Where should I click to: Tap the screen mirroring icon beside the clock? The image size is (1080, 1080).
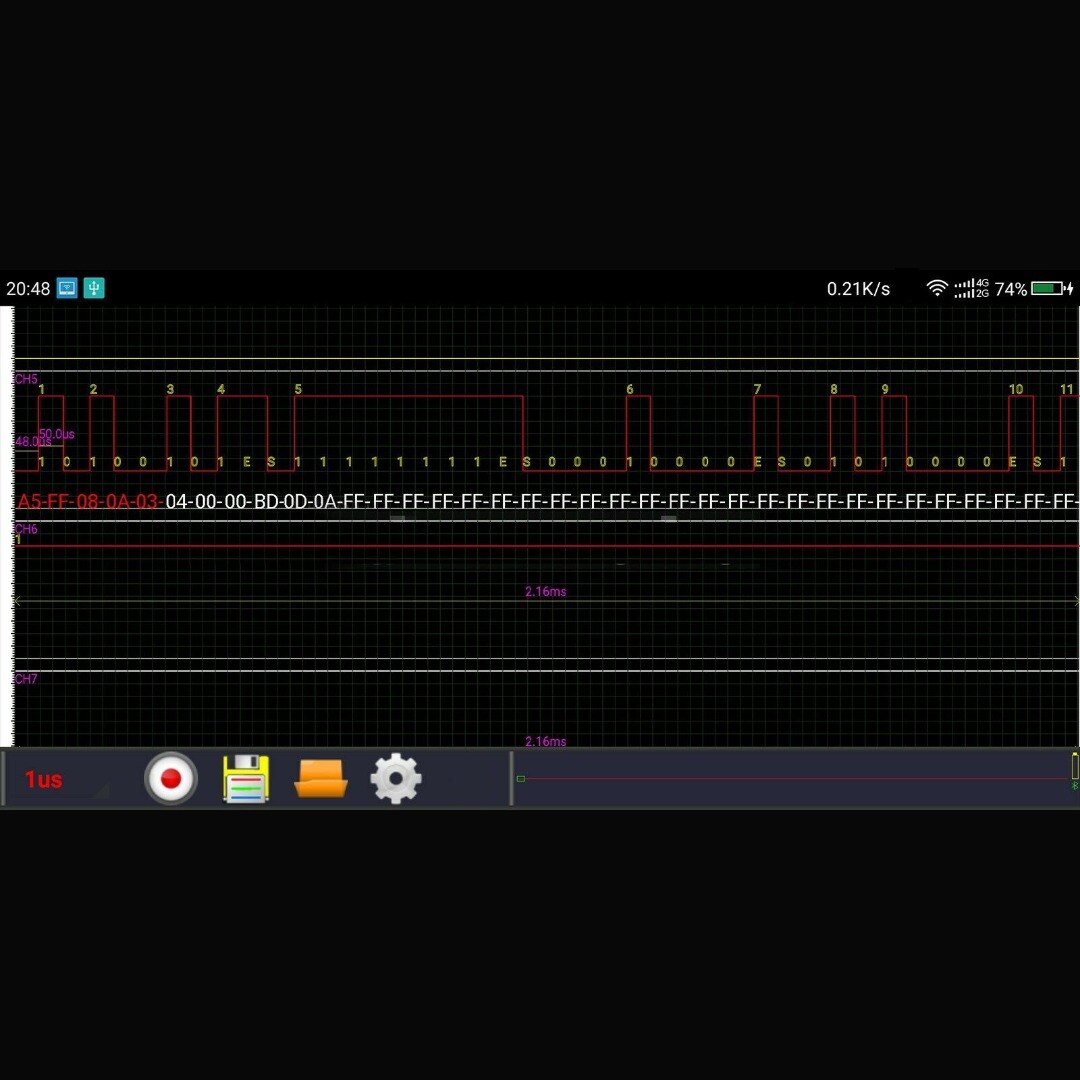pos(65,288)
